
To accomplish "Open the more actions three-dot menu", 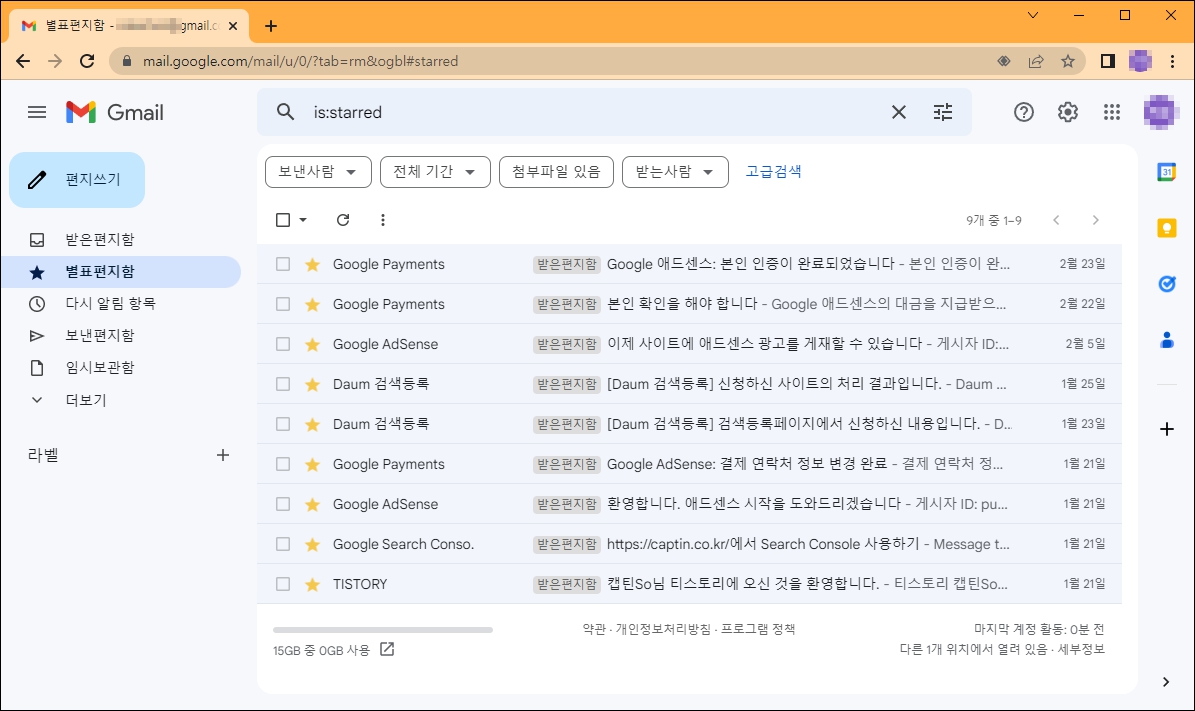I will tap(383, 219).
